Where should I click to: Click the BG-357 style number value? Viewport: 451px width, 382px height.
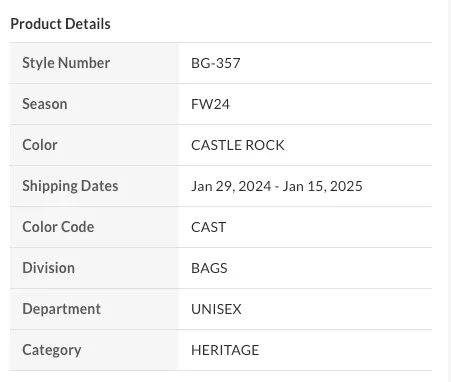[216, 63]
